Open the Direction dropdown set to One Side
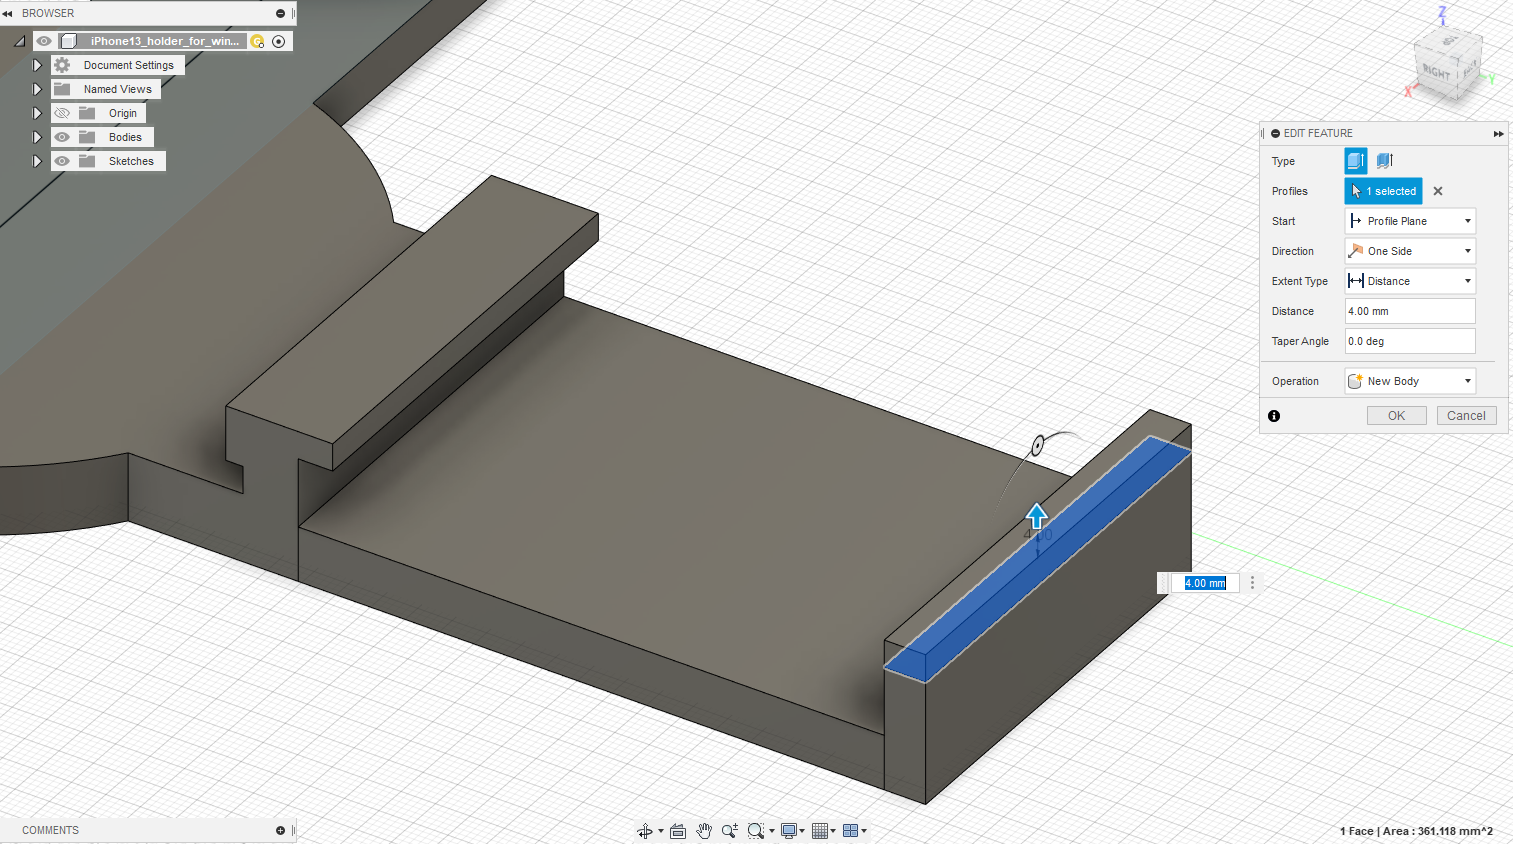 [1410, 251]
